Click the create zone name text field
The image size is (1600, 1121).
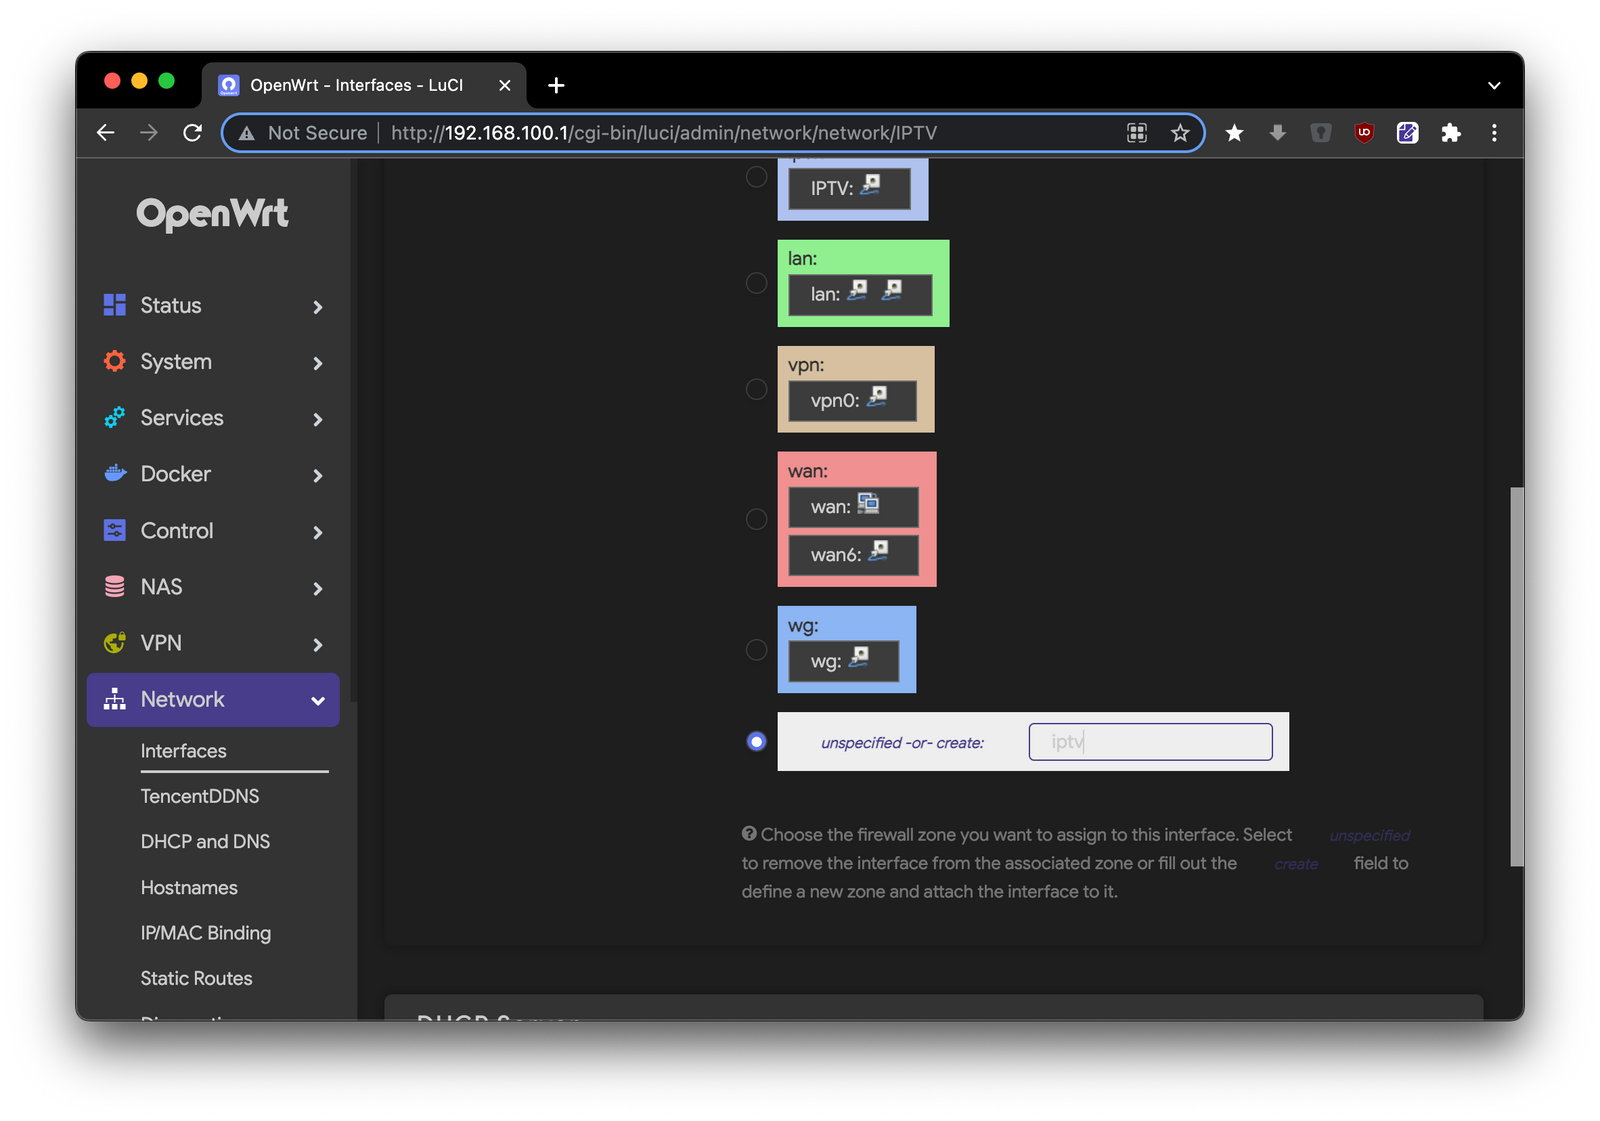[x=1150, y=742]
